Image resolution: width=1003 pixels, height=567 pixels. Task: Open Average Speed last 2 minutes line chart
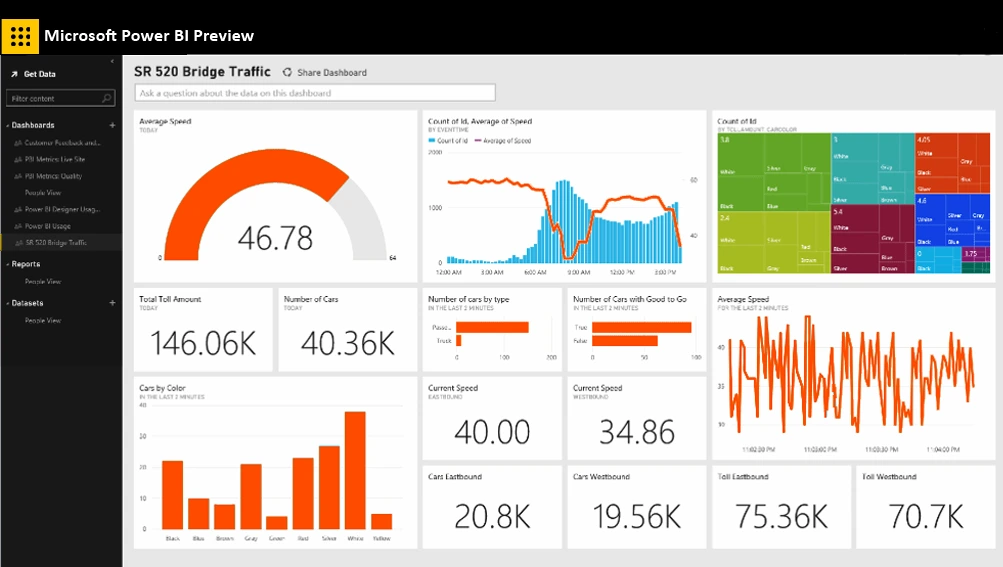pos(853,374)
